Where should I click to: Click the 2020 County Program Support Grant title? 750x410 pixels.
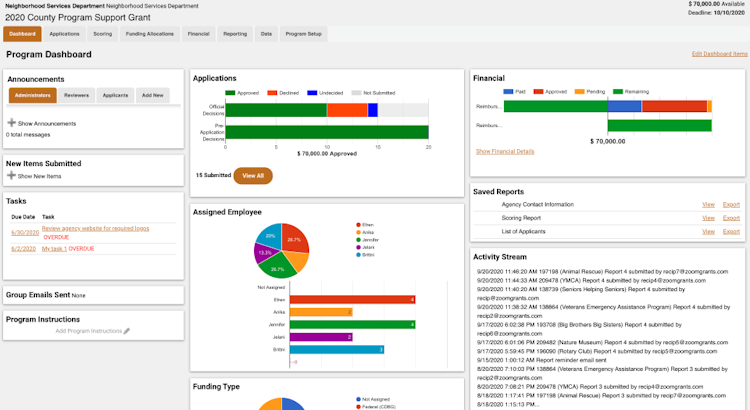(x=77, y=18)
